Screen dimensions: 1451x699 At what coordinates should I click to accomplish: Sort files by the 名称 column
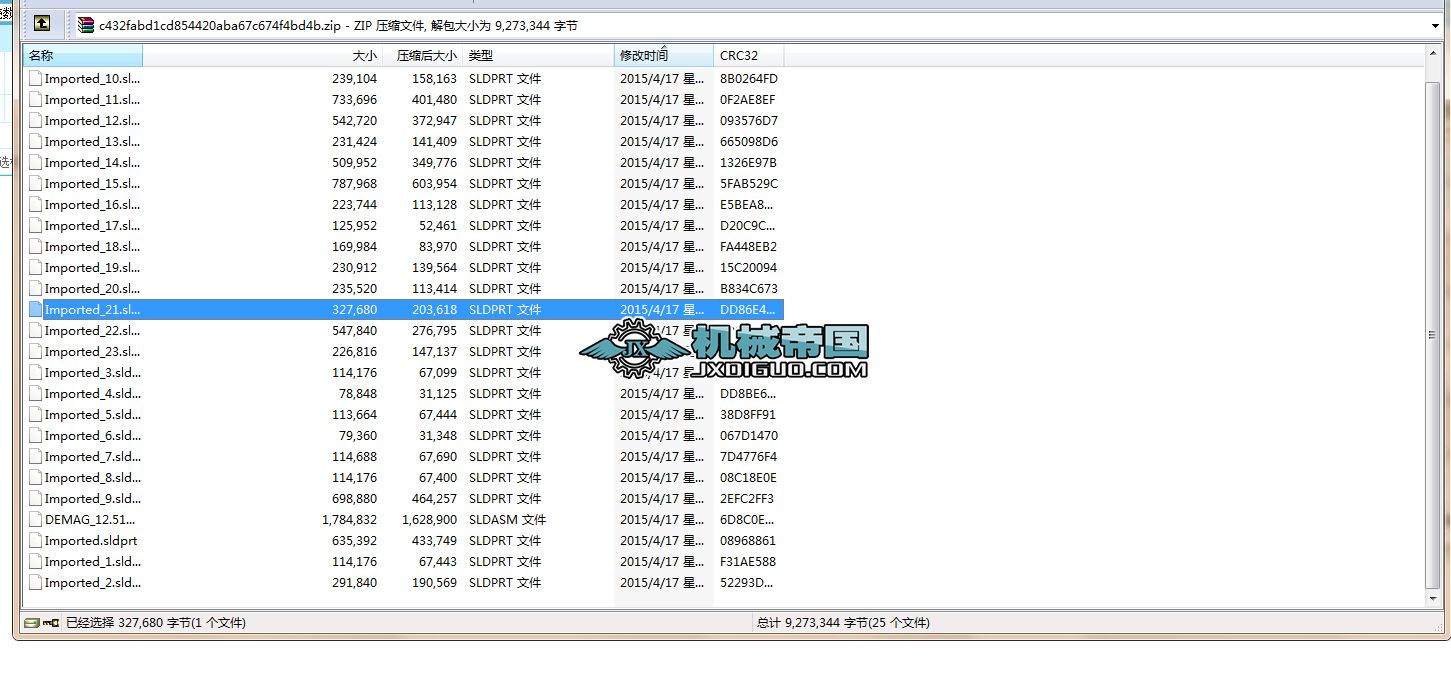(x=80, y=55)
